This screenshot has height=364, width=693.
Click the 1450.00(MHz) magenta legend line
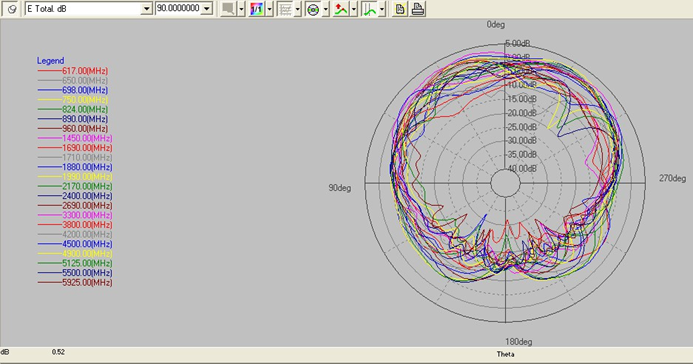50,138
